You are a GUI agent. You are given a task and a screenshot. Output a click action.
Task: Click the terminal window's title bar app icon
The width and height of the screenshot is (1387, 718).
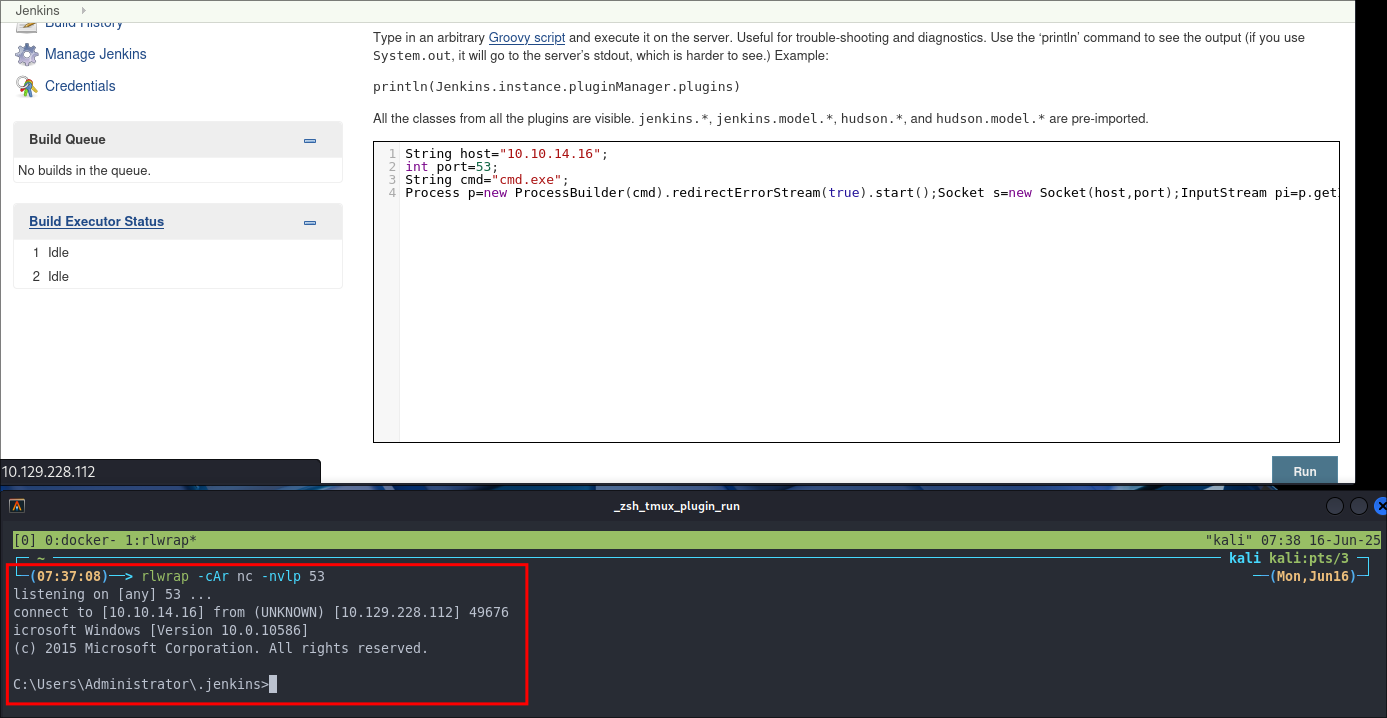pos(17,505)
